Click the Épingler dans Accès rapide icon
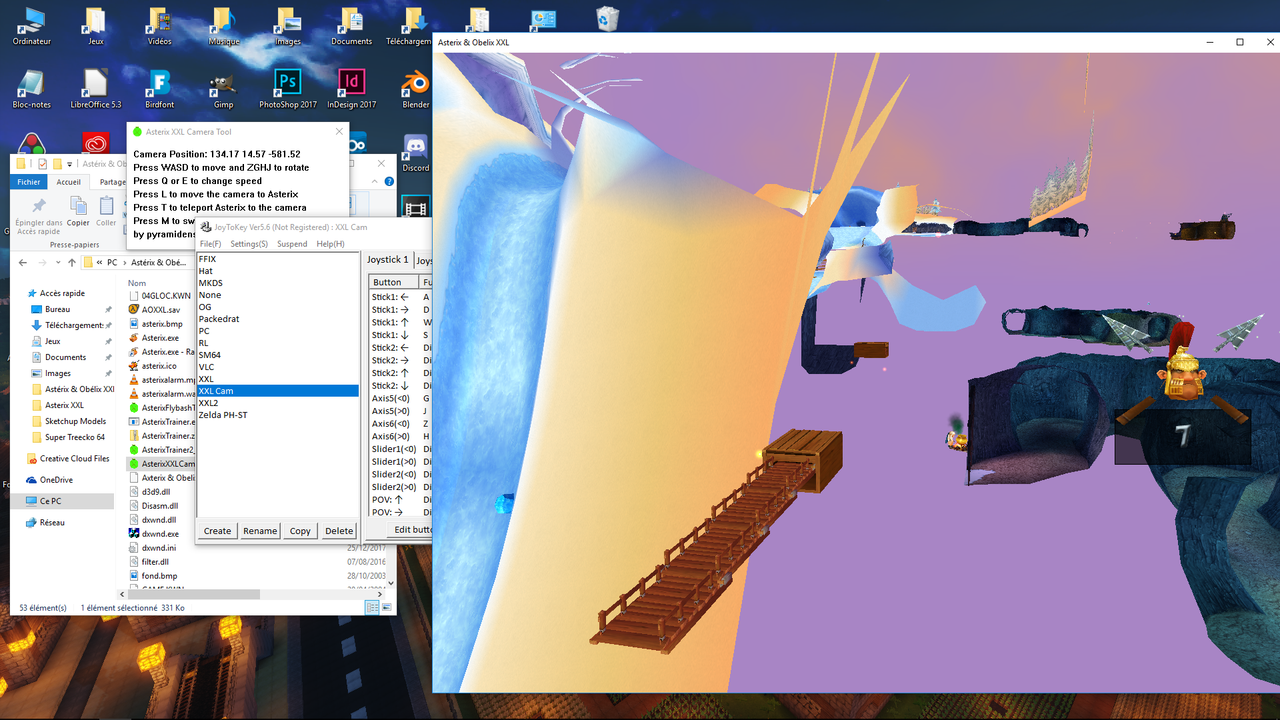Viewport: 1280px width, 720px height. pyautogui.click(x=38, y=206)
